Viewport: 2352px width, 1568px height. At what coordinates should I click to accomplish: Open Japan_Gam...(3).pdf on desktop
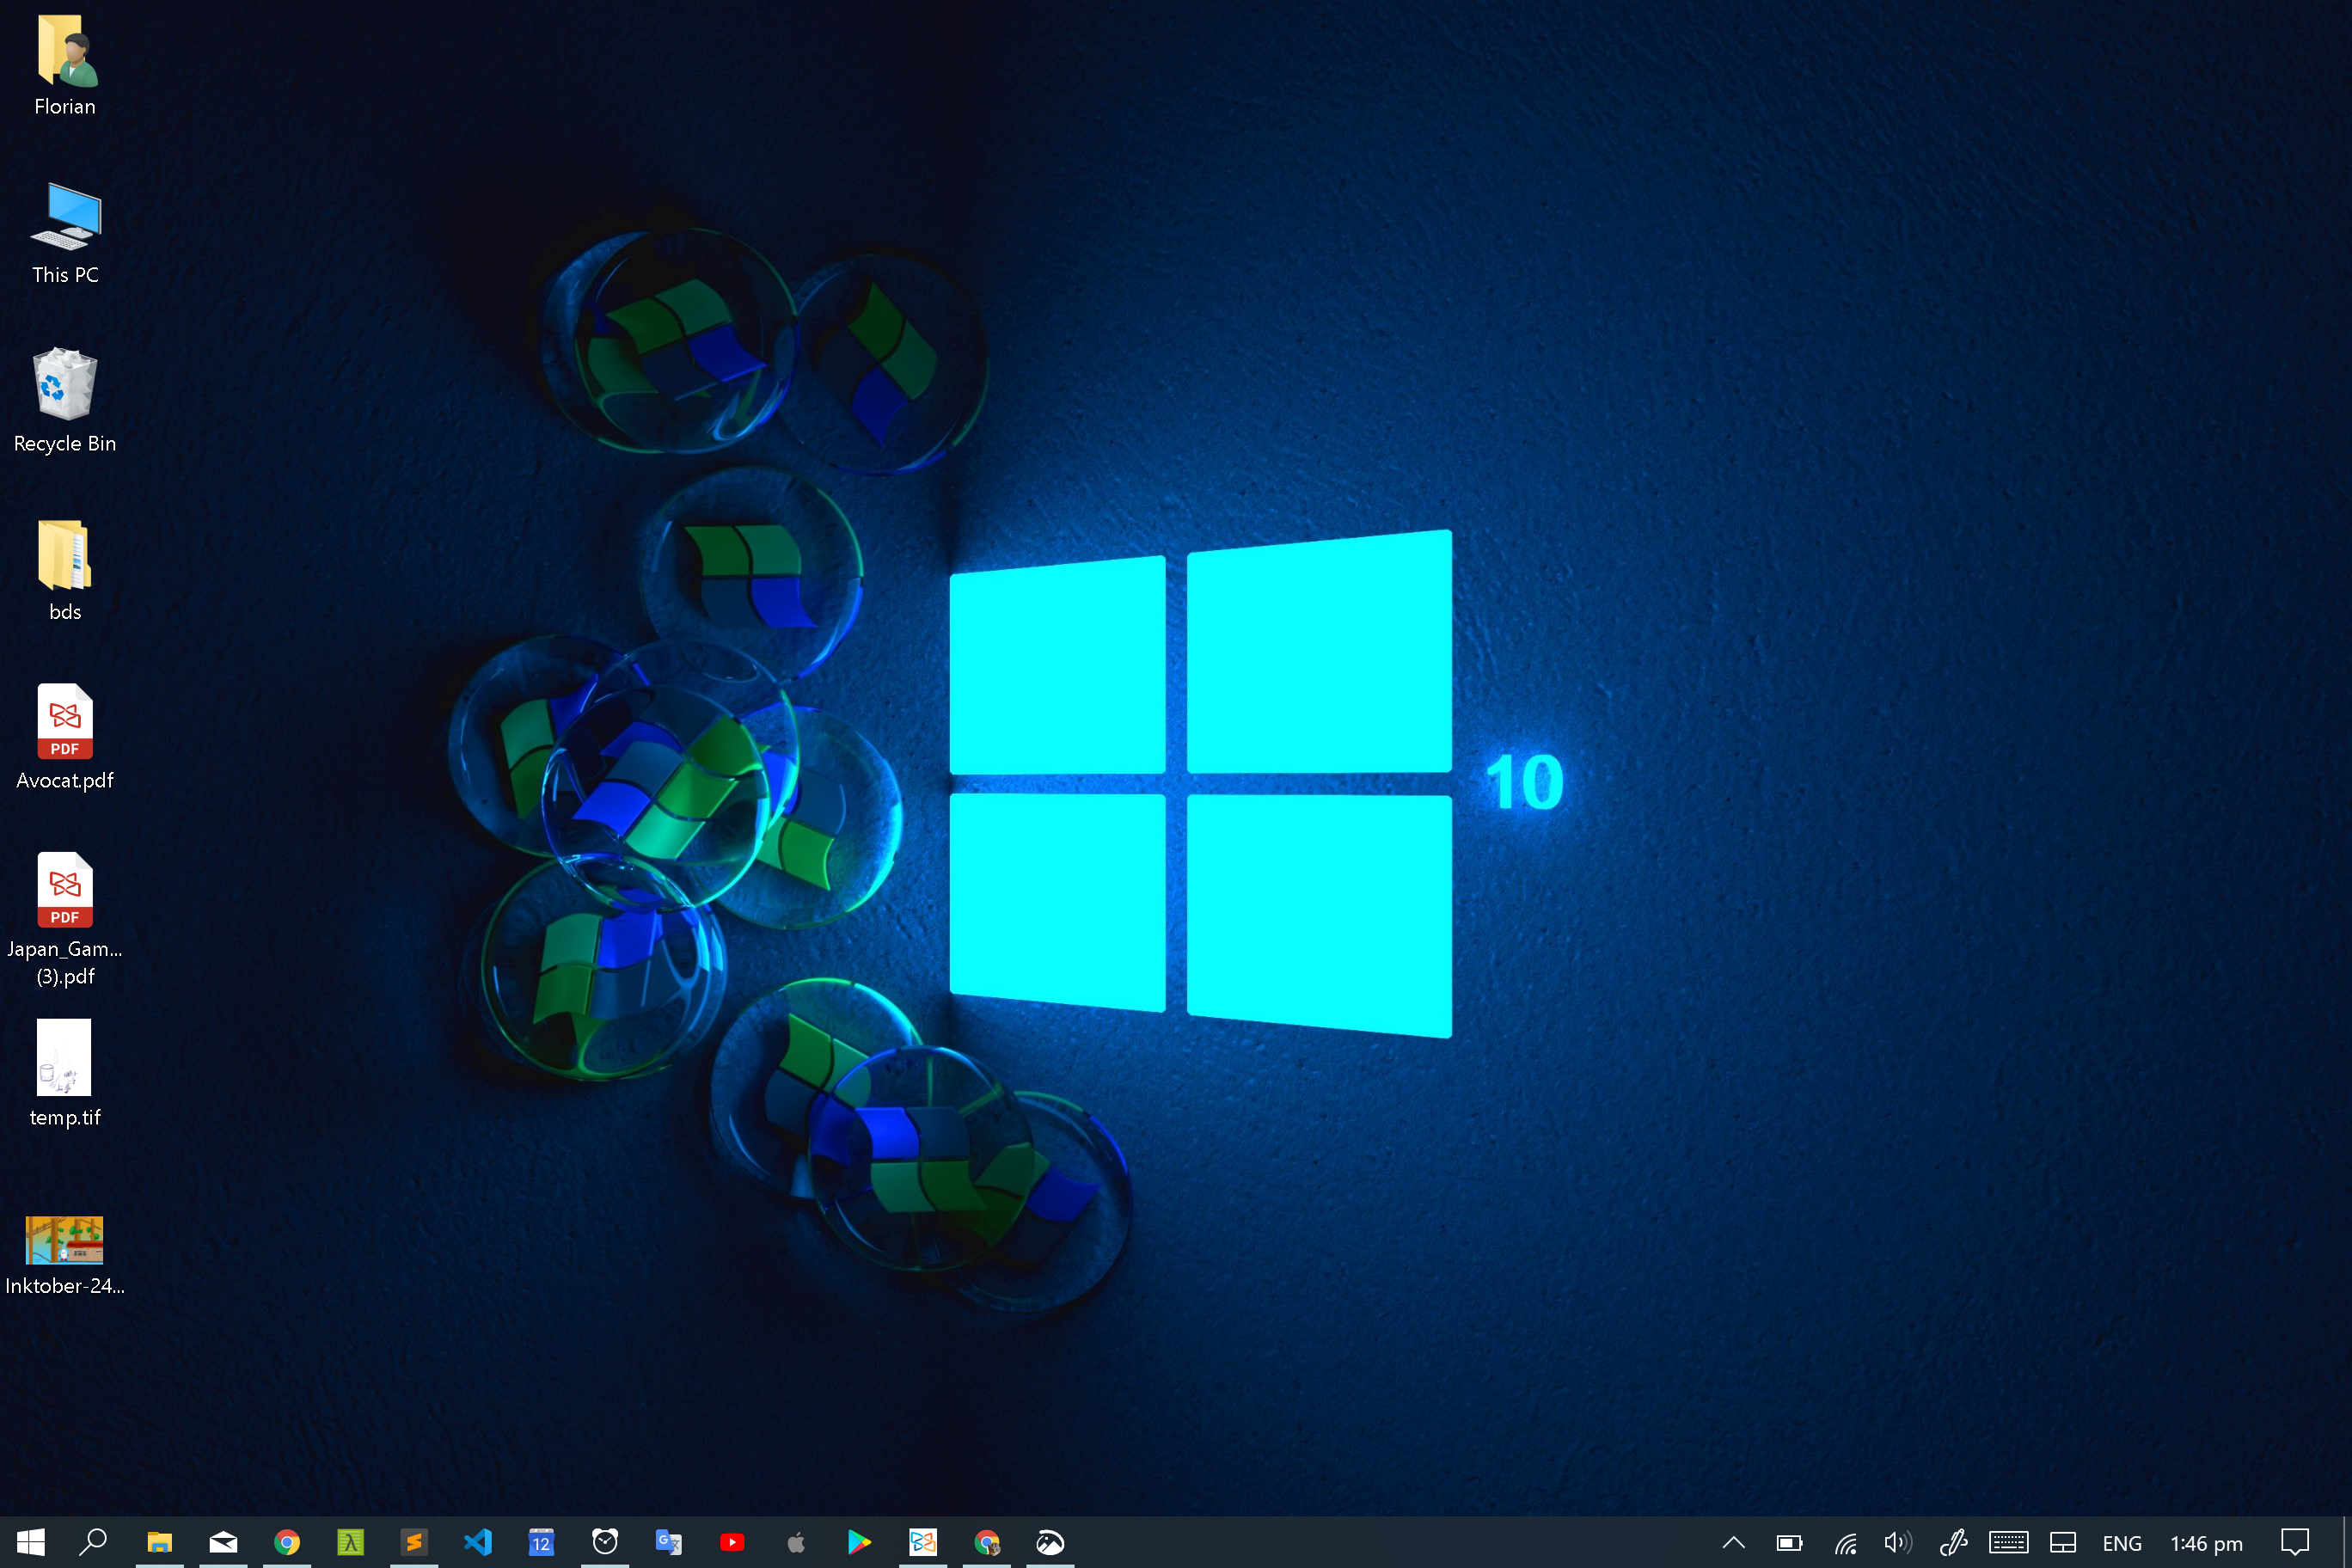coord(64,891)
